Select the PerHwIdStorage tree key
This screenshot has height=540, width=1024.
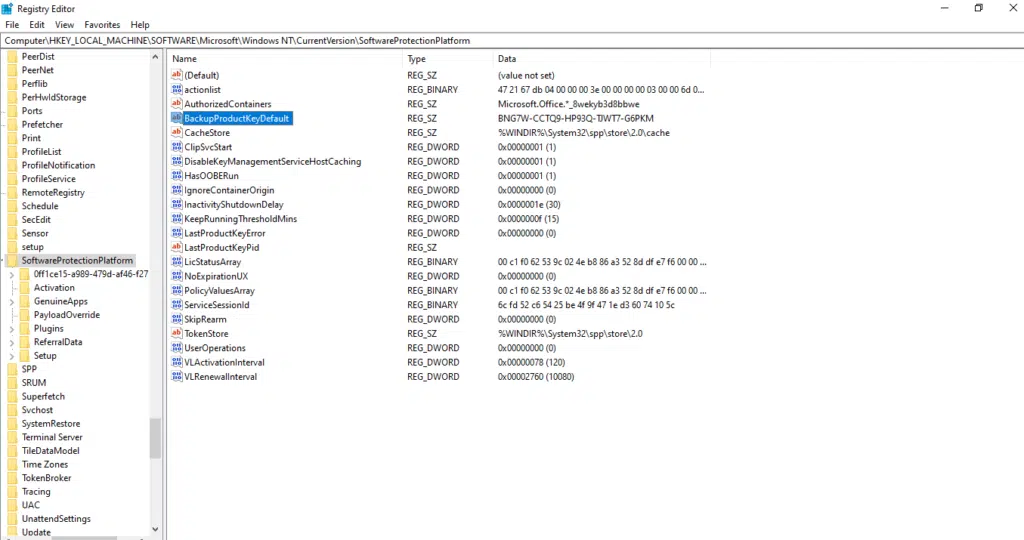tap(54, 97)
